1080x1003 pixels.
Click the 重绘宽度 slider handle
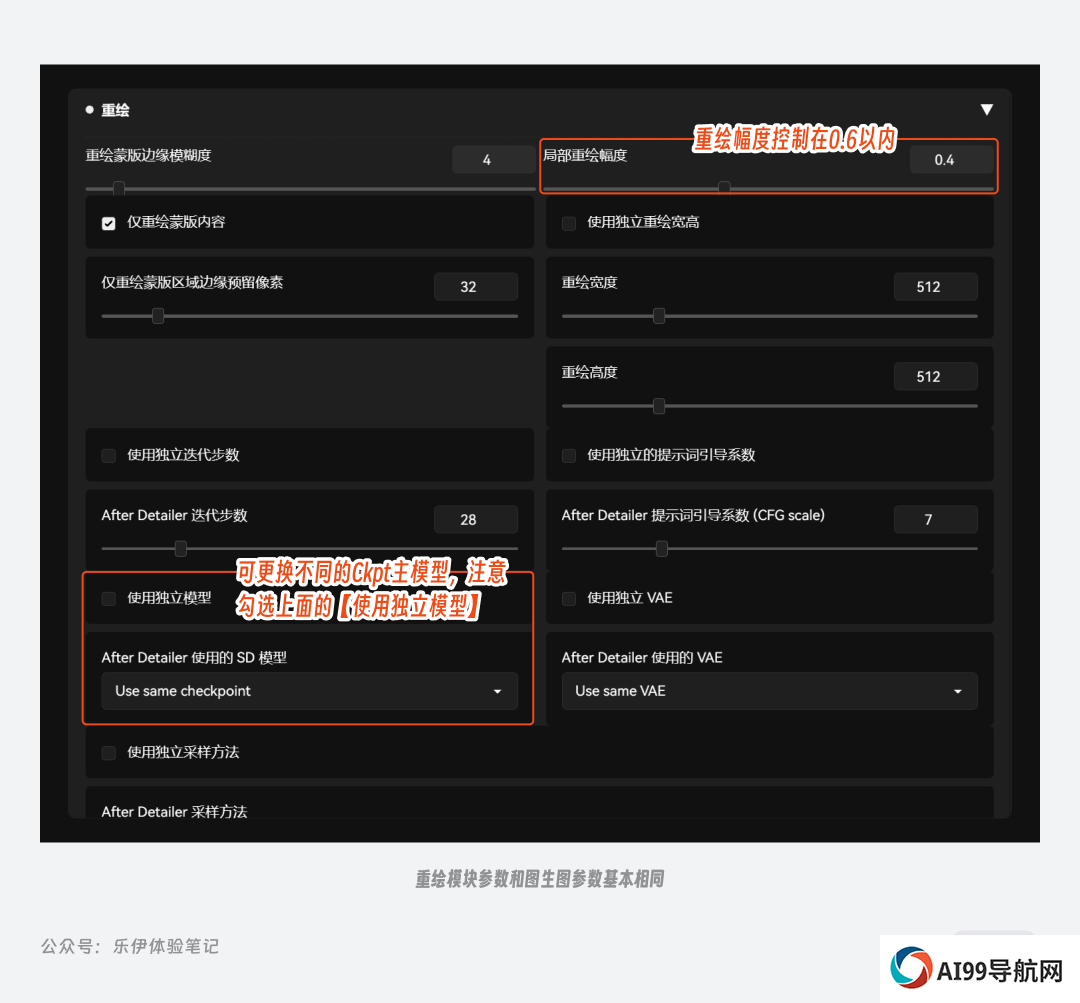click(x=659, y=316)
